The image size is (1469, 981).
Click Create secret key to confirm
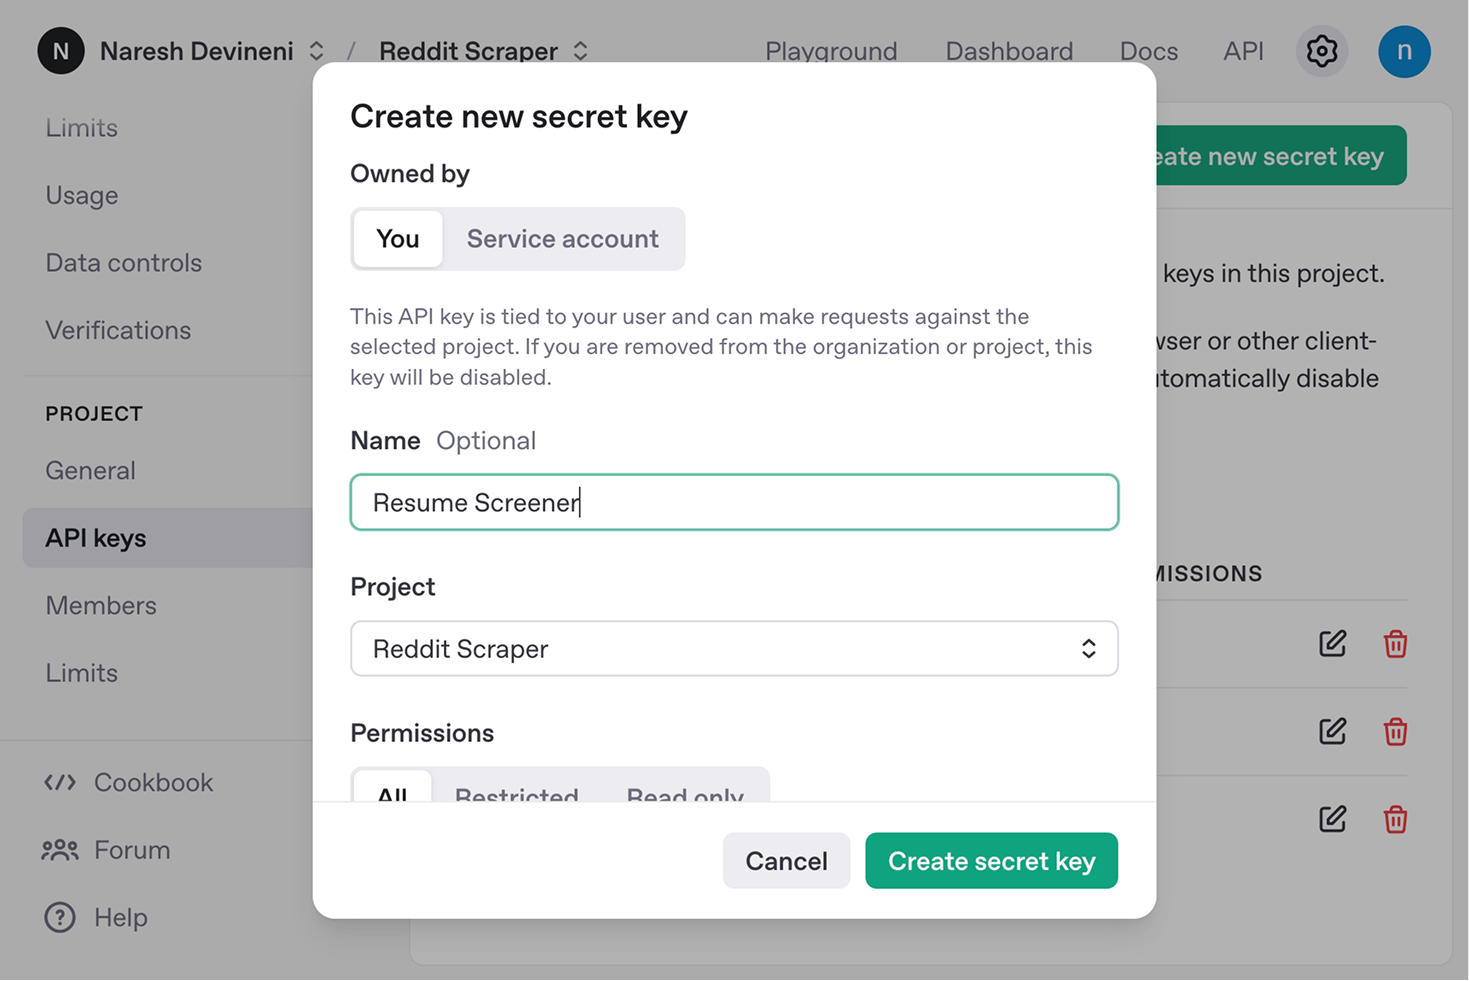point(991,860)
